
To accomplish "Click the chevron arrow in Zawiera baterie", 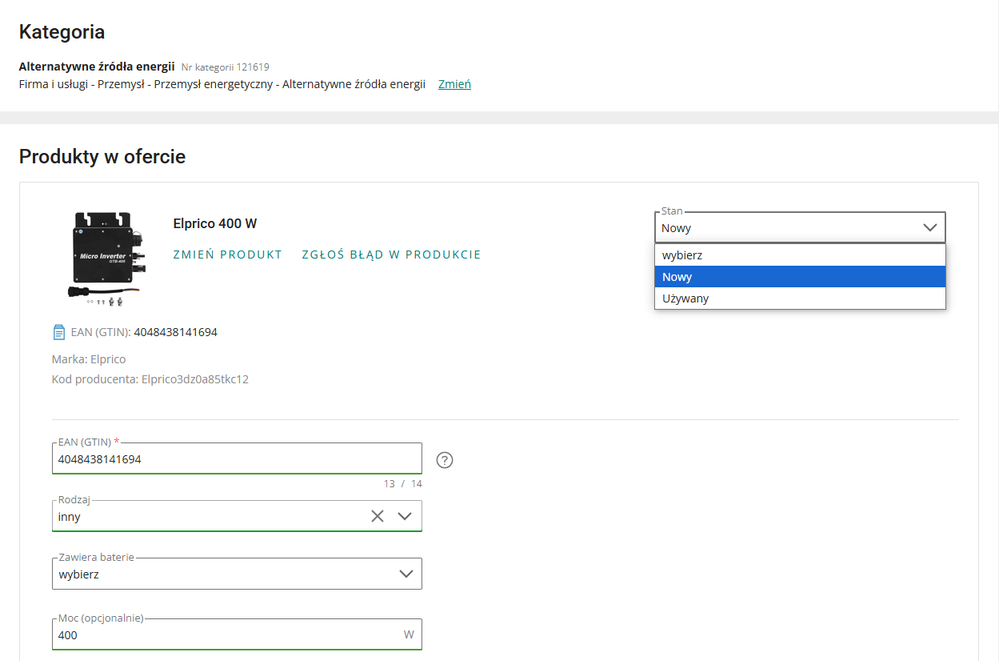I will tap(405, 574).
